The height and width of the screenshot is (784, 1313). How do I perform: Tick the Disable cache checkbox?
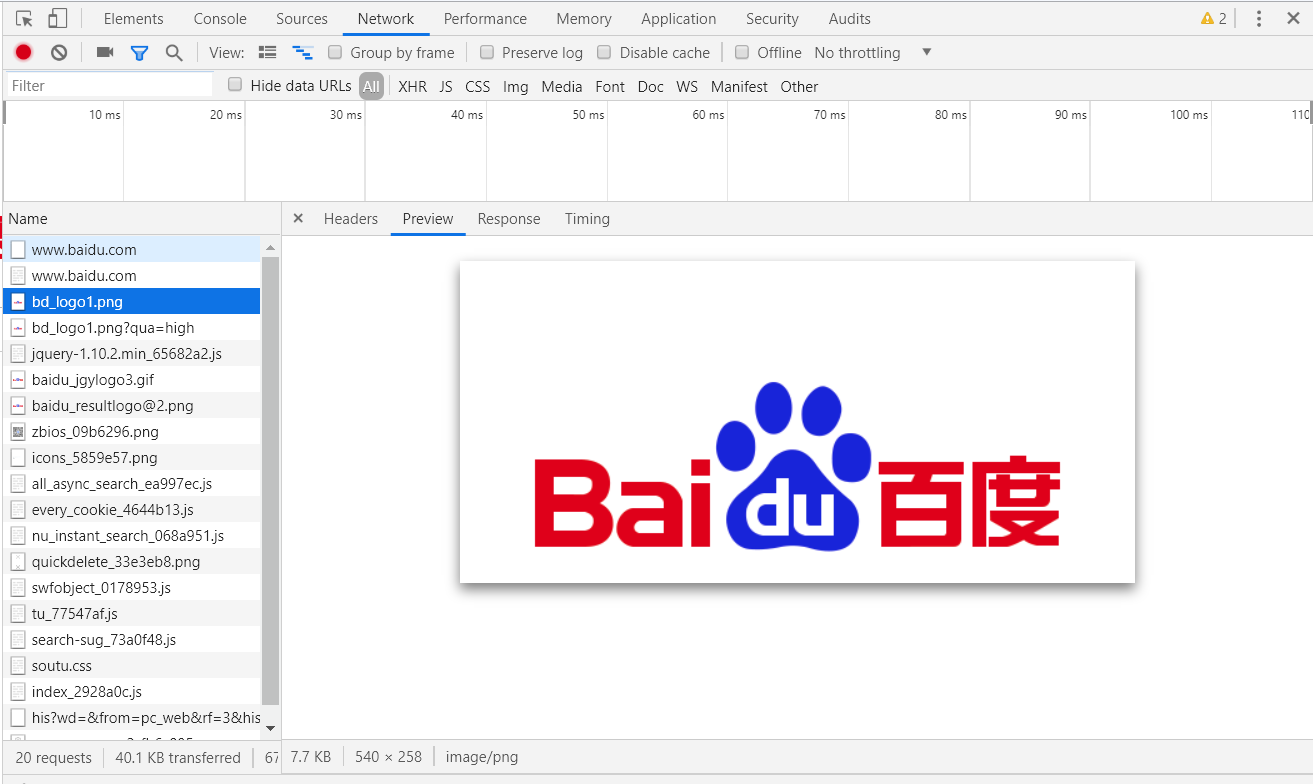click(x=604, y=52)
